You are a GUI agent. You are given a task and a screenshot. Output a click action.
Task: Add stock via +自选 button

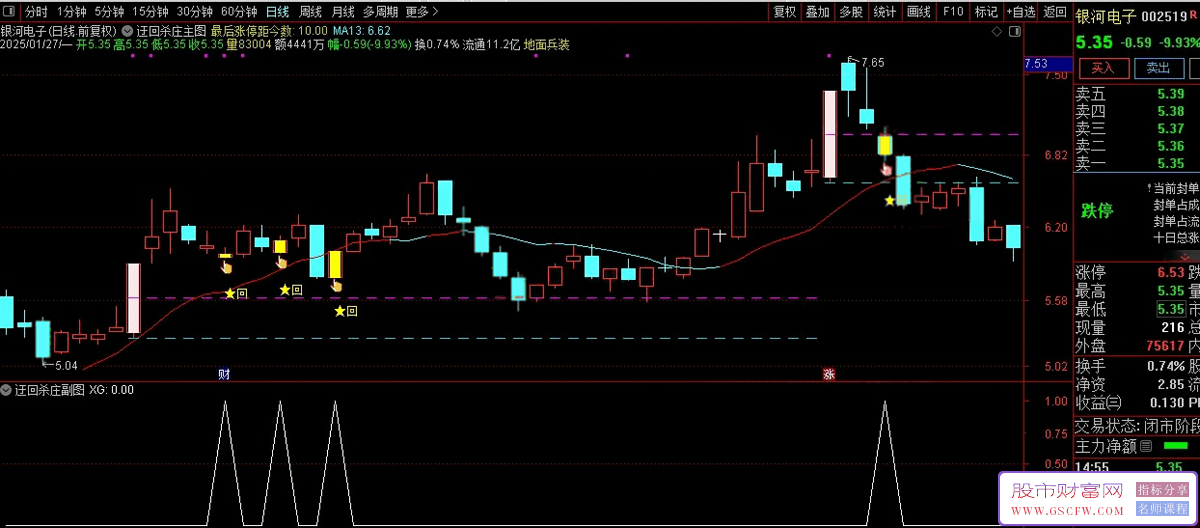pyautogui.click(x=1020, y=12)
